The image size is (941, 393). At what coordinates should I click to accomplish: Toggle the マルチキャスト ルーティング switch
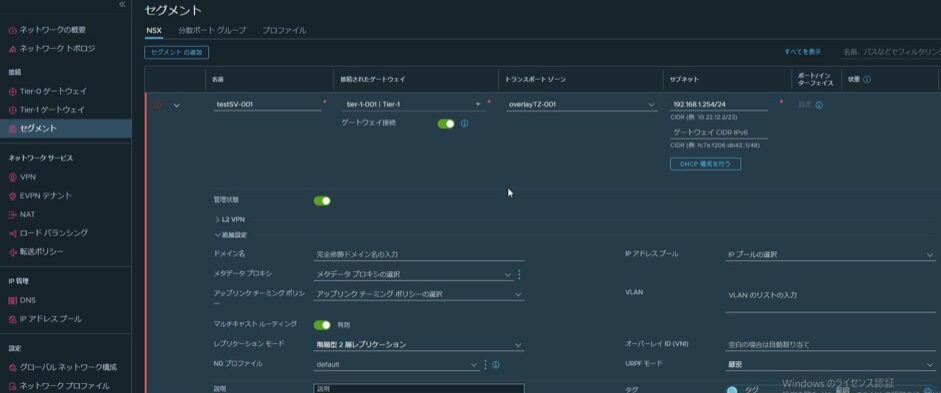coord(322,325)
